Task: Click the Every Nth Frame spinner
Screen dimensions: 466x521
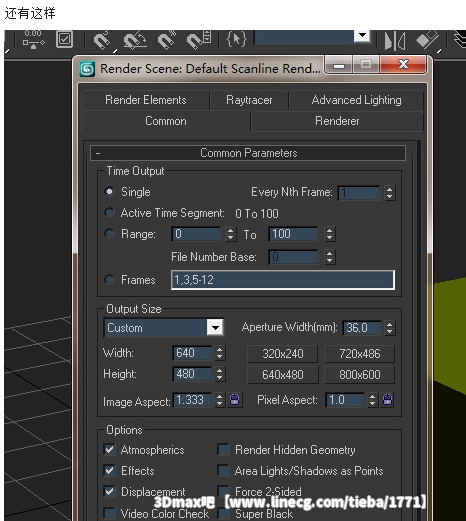Action: [389, 193]
